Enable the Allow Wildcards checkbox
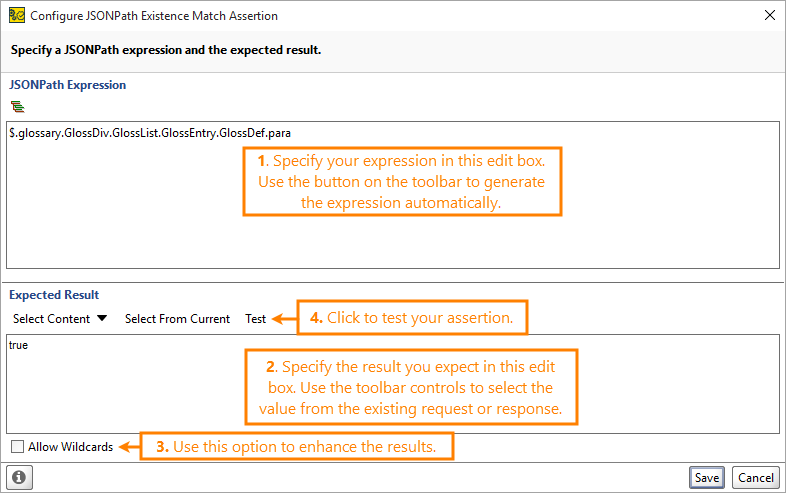 pos(18,446)
